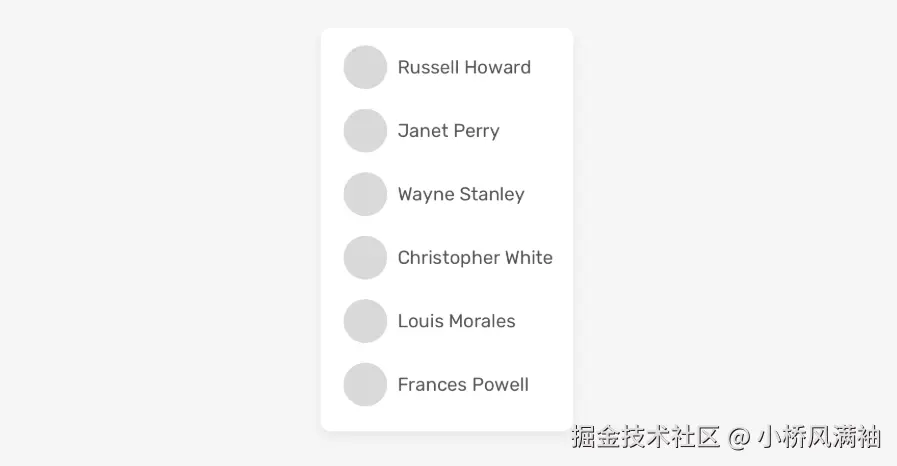Click blank card space below Frances Powell

click(x=446, y=419)
